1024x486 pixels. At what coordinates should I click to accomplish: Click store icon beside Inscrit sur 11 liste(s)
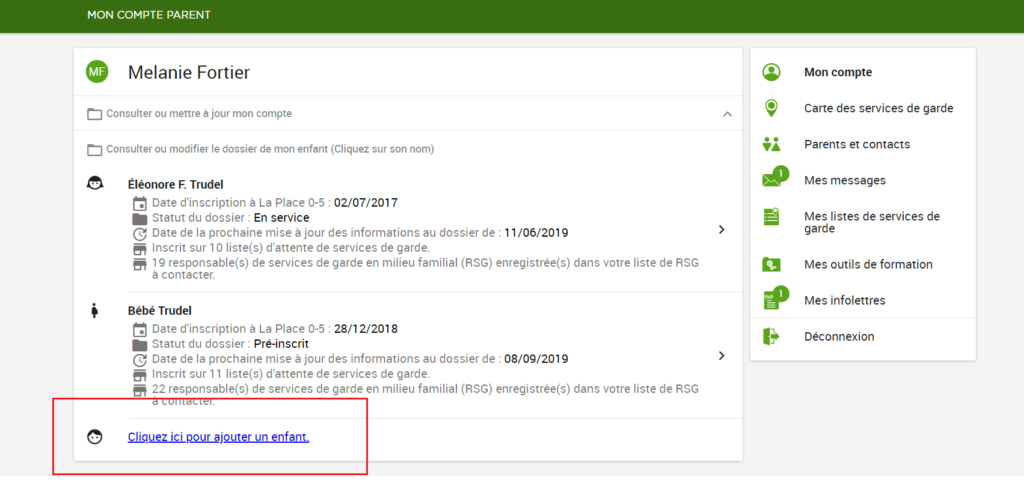tap(139, 376)
